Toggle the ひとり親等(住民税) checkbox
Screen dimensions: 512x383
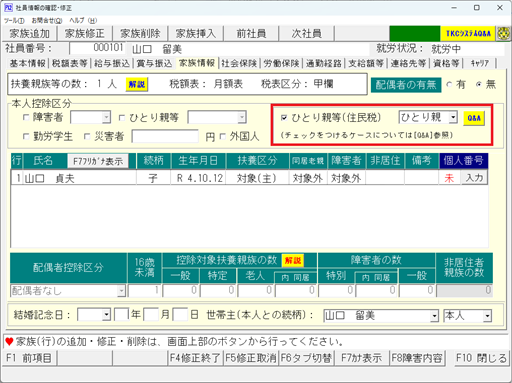click(284, 118)
